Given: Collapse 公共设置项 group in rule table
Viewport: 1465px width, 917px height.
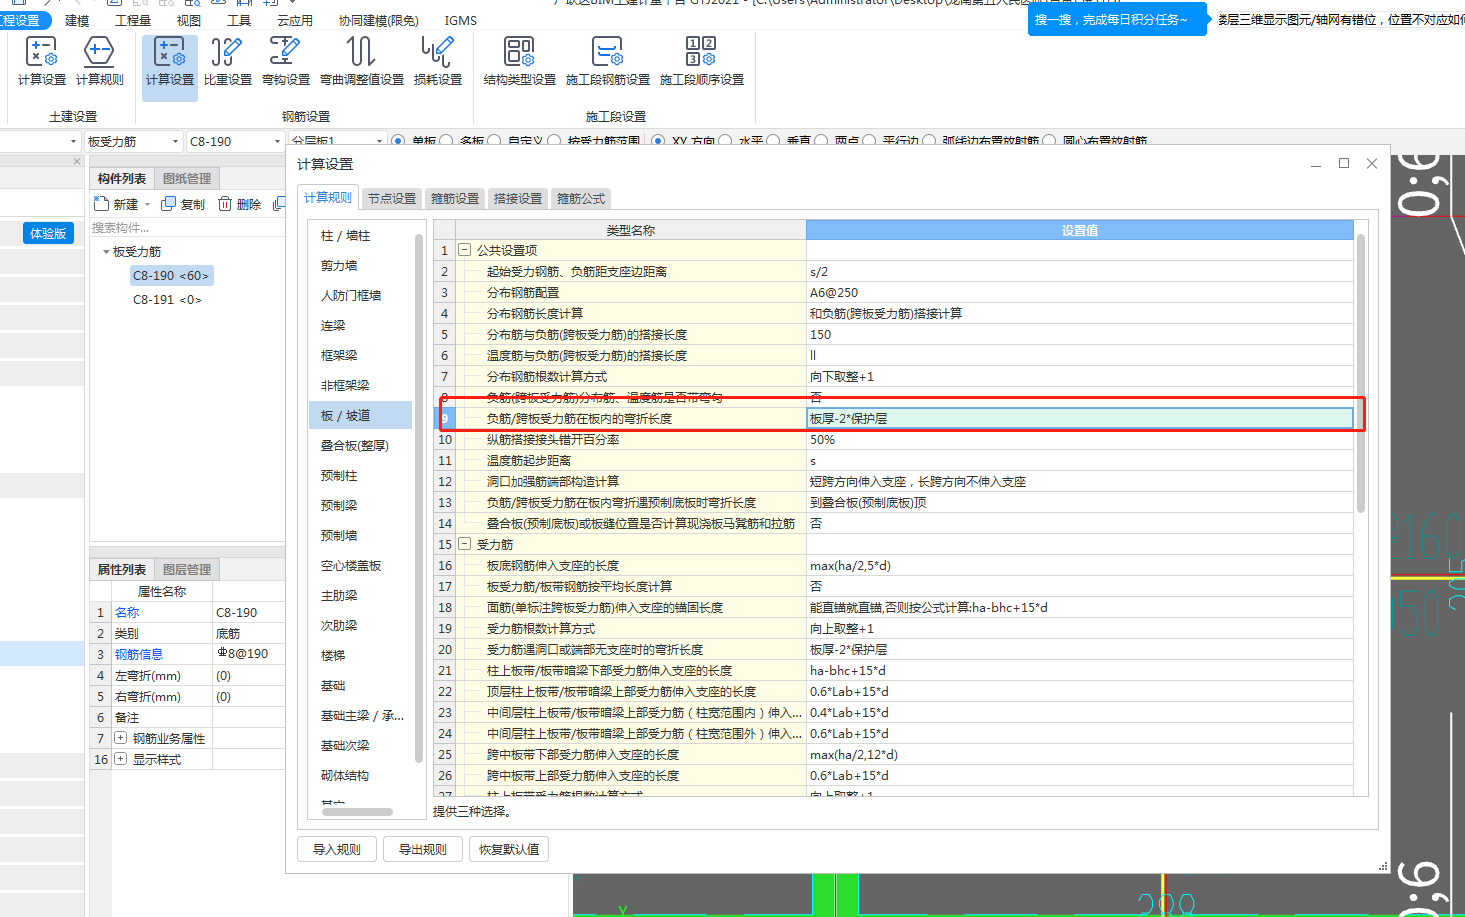Looking at the screenshot, I should tap(464, 250).
